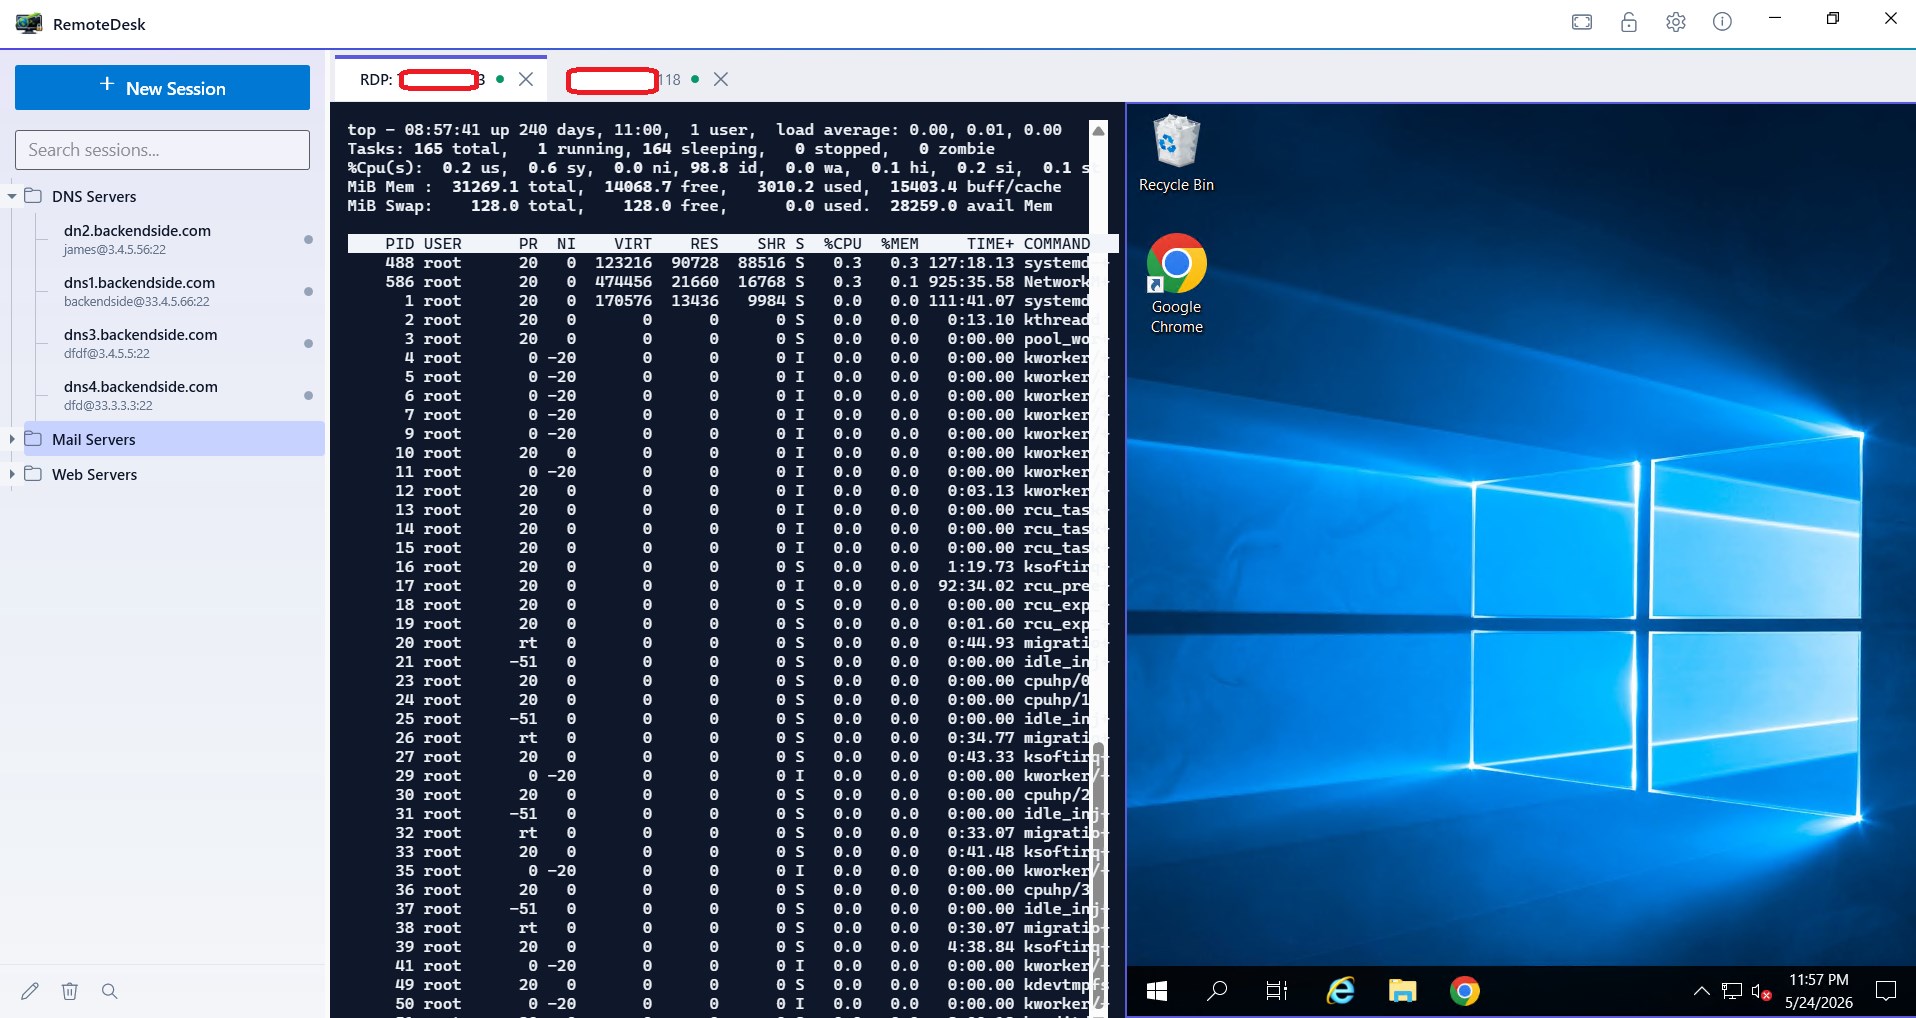Viewport: 1916px width, 1018px height.
Task: Click the unlock padlock icon
Action: [1629, 22]
